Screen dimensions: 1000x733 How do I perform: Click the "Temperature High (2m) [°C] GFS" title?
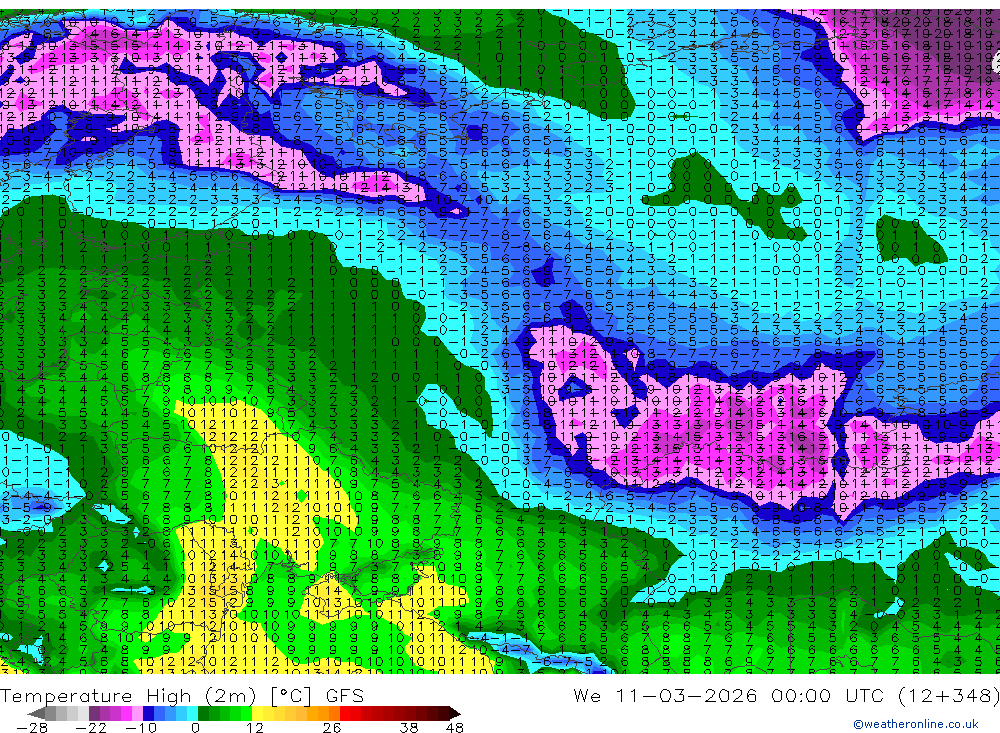182,696
